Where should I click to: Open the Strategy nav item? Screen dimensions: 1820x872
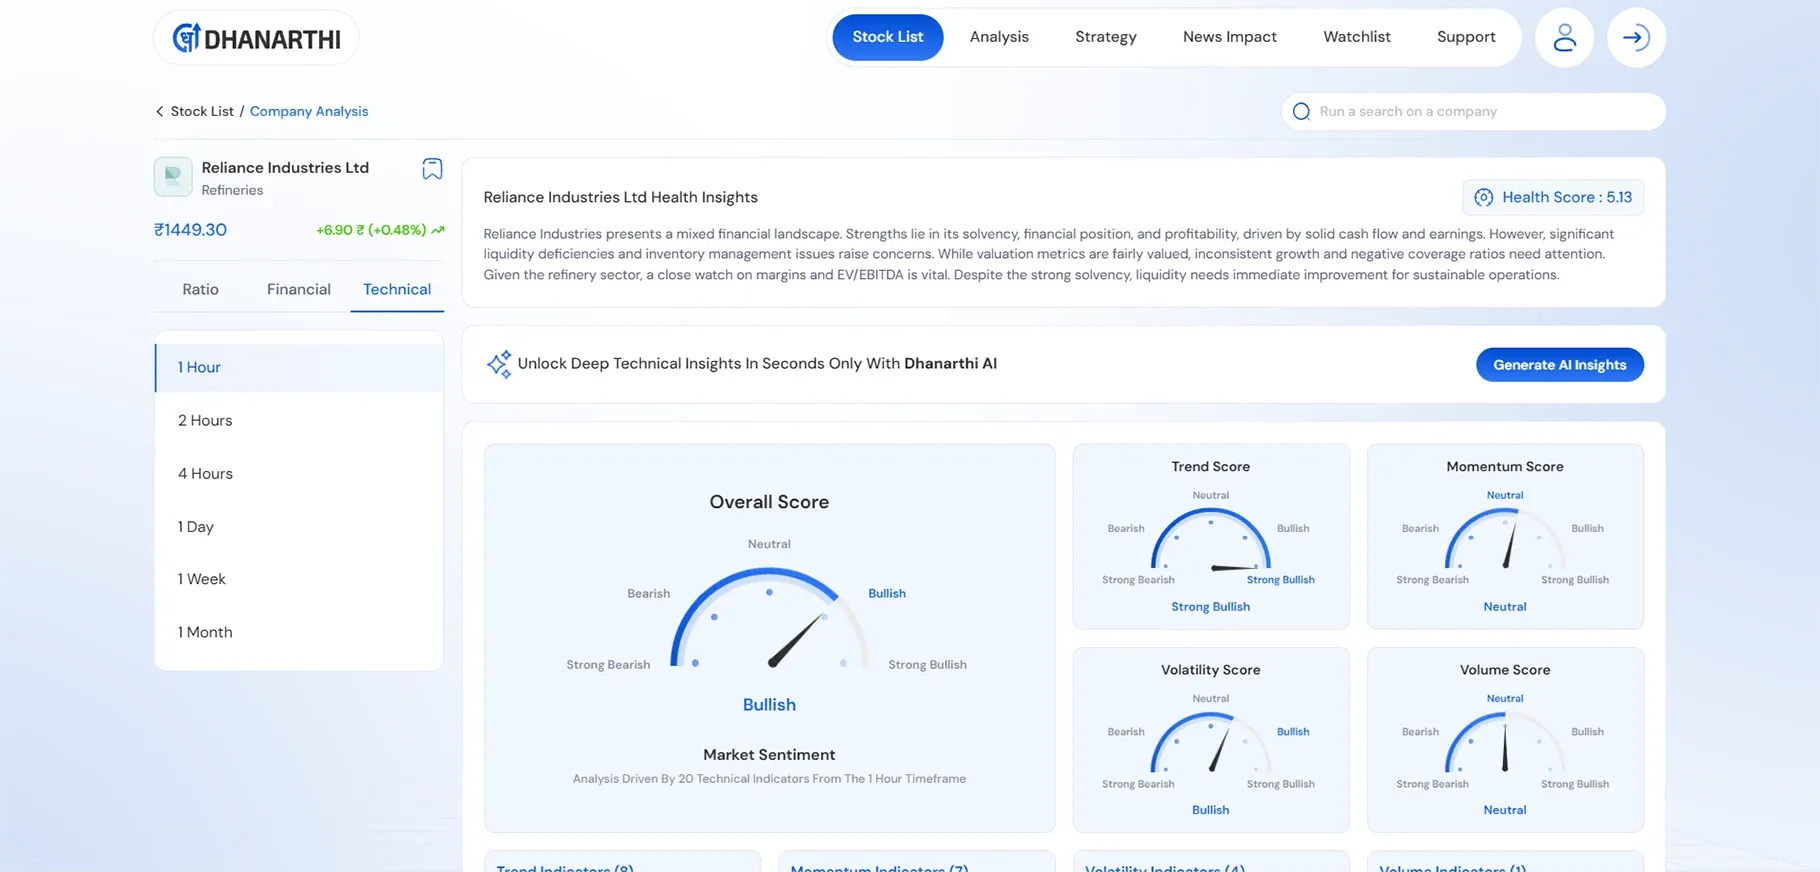tap(1105, 37)
